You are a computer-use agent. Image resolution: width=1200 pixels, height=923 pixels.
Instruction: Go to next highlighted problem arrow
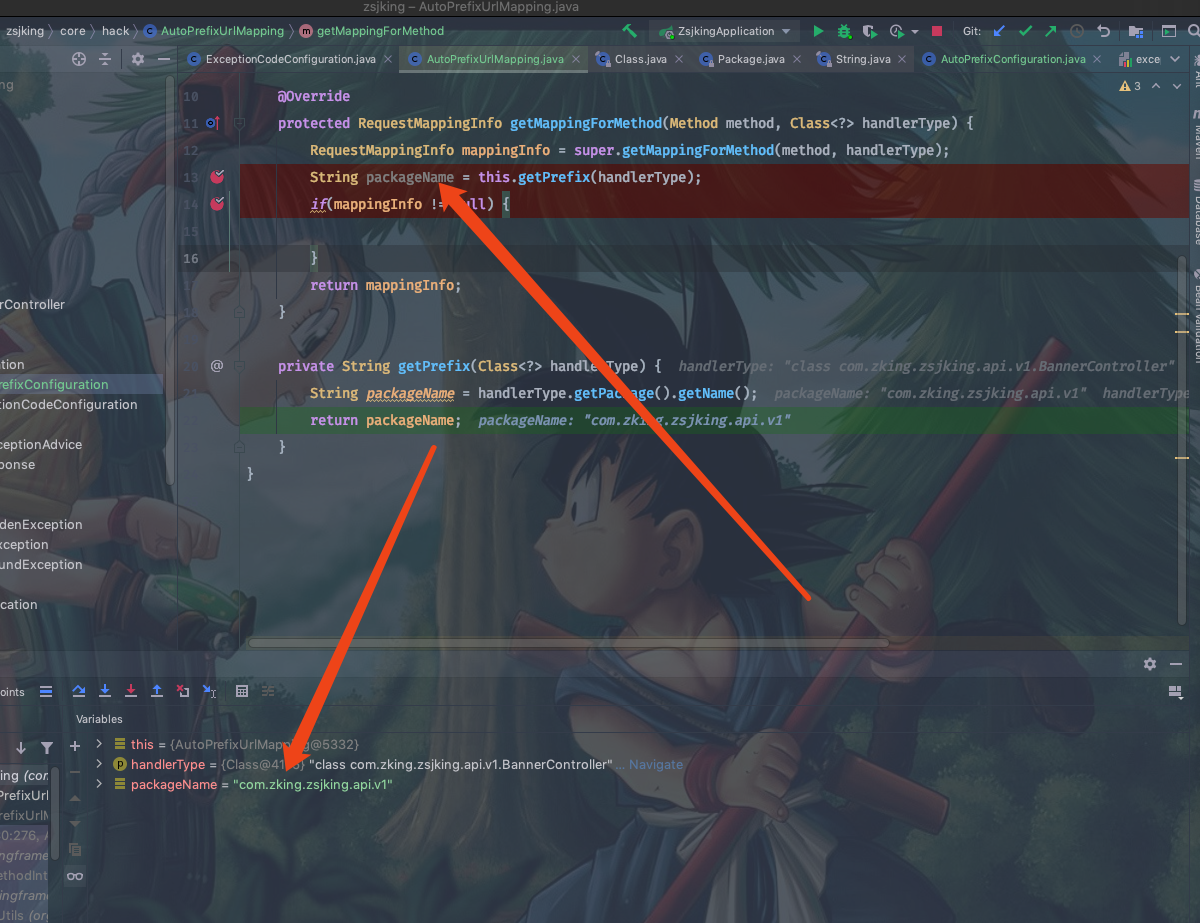(x=1176, y=86)
